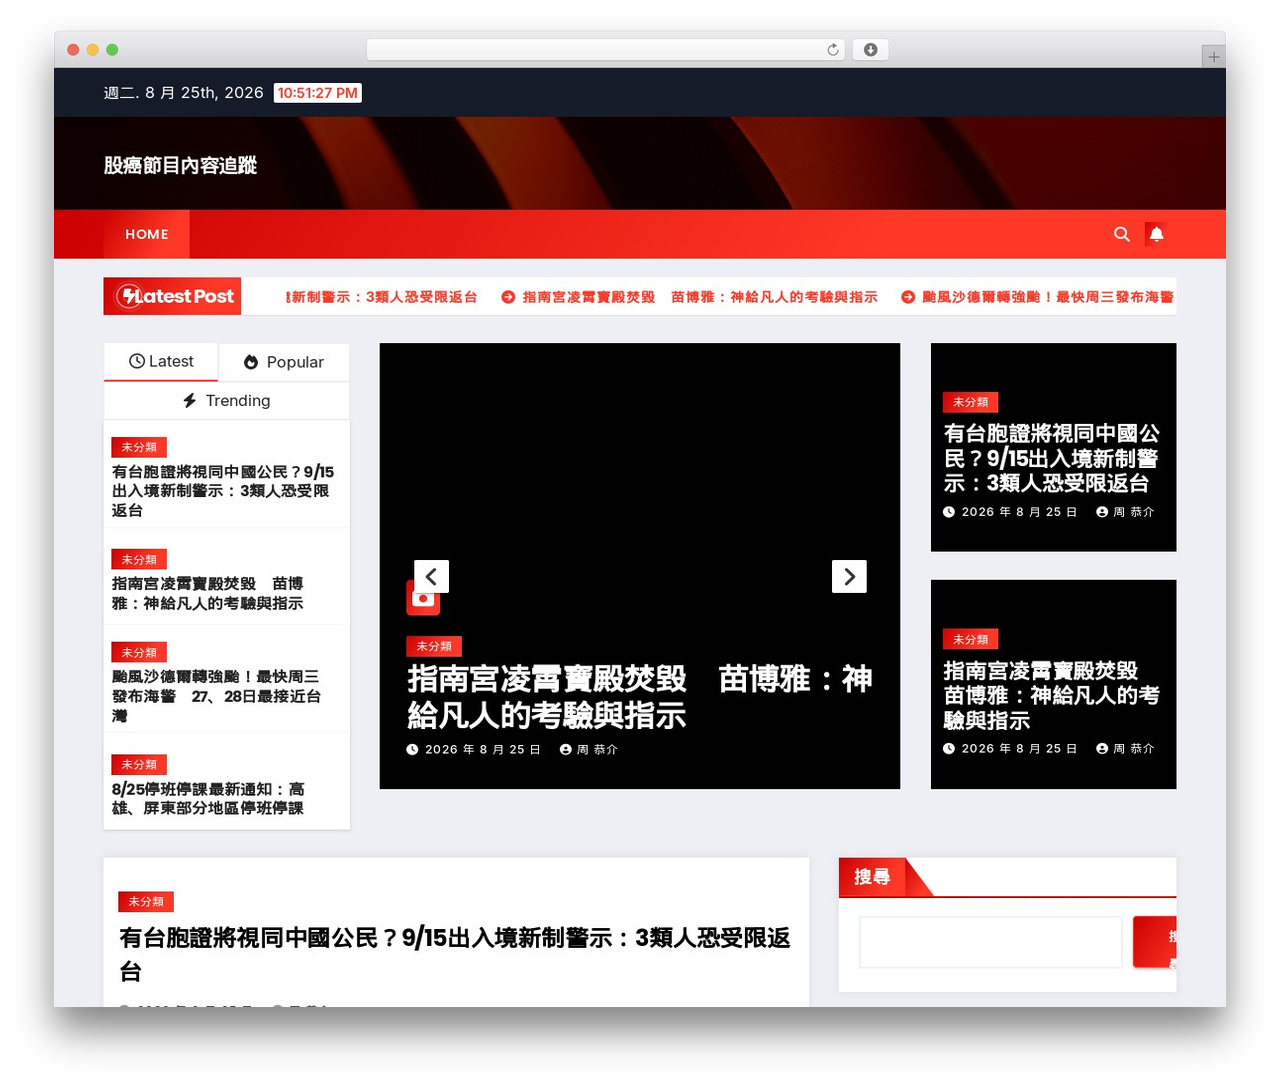Open the search magnifier in the red navbar
The width and height of the screenshot is (1280, 1084).
[x=1122, y=234]
